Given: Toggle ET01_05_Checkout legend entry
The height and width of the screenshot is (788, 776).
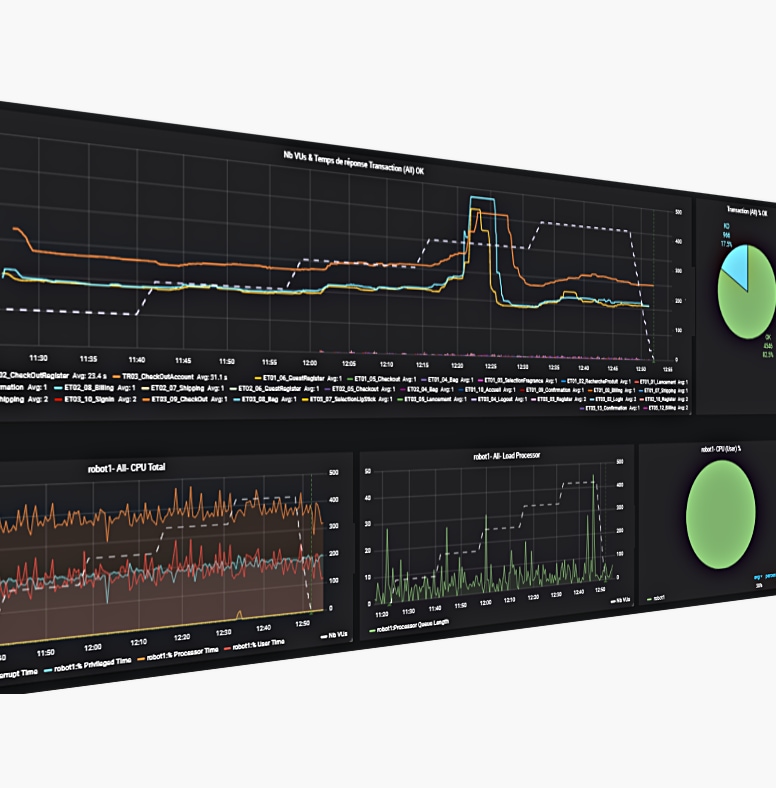Looking at the screenshot, I should click(382, 379).
